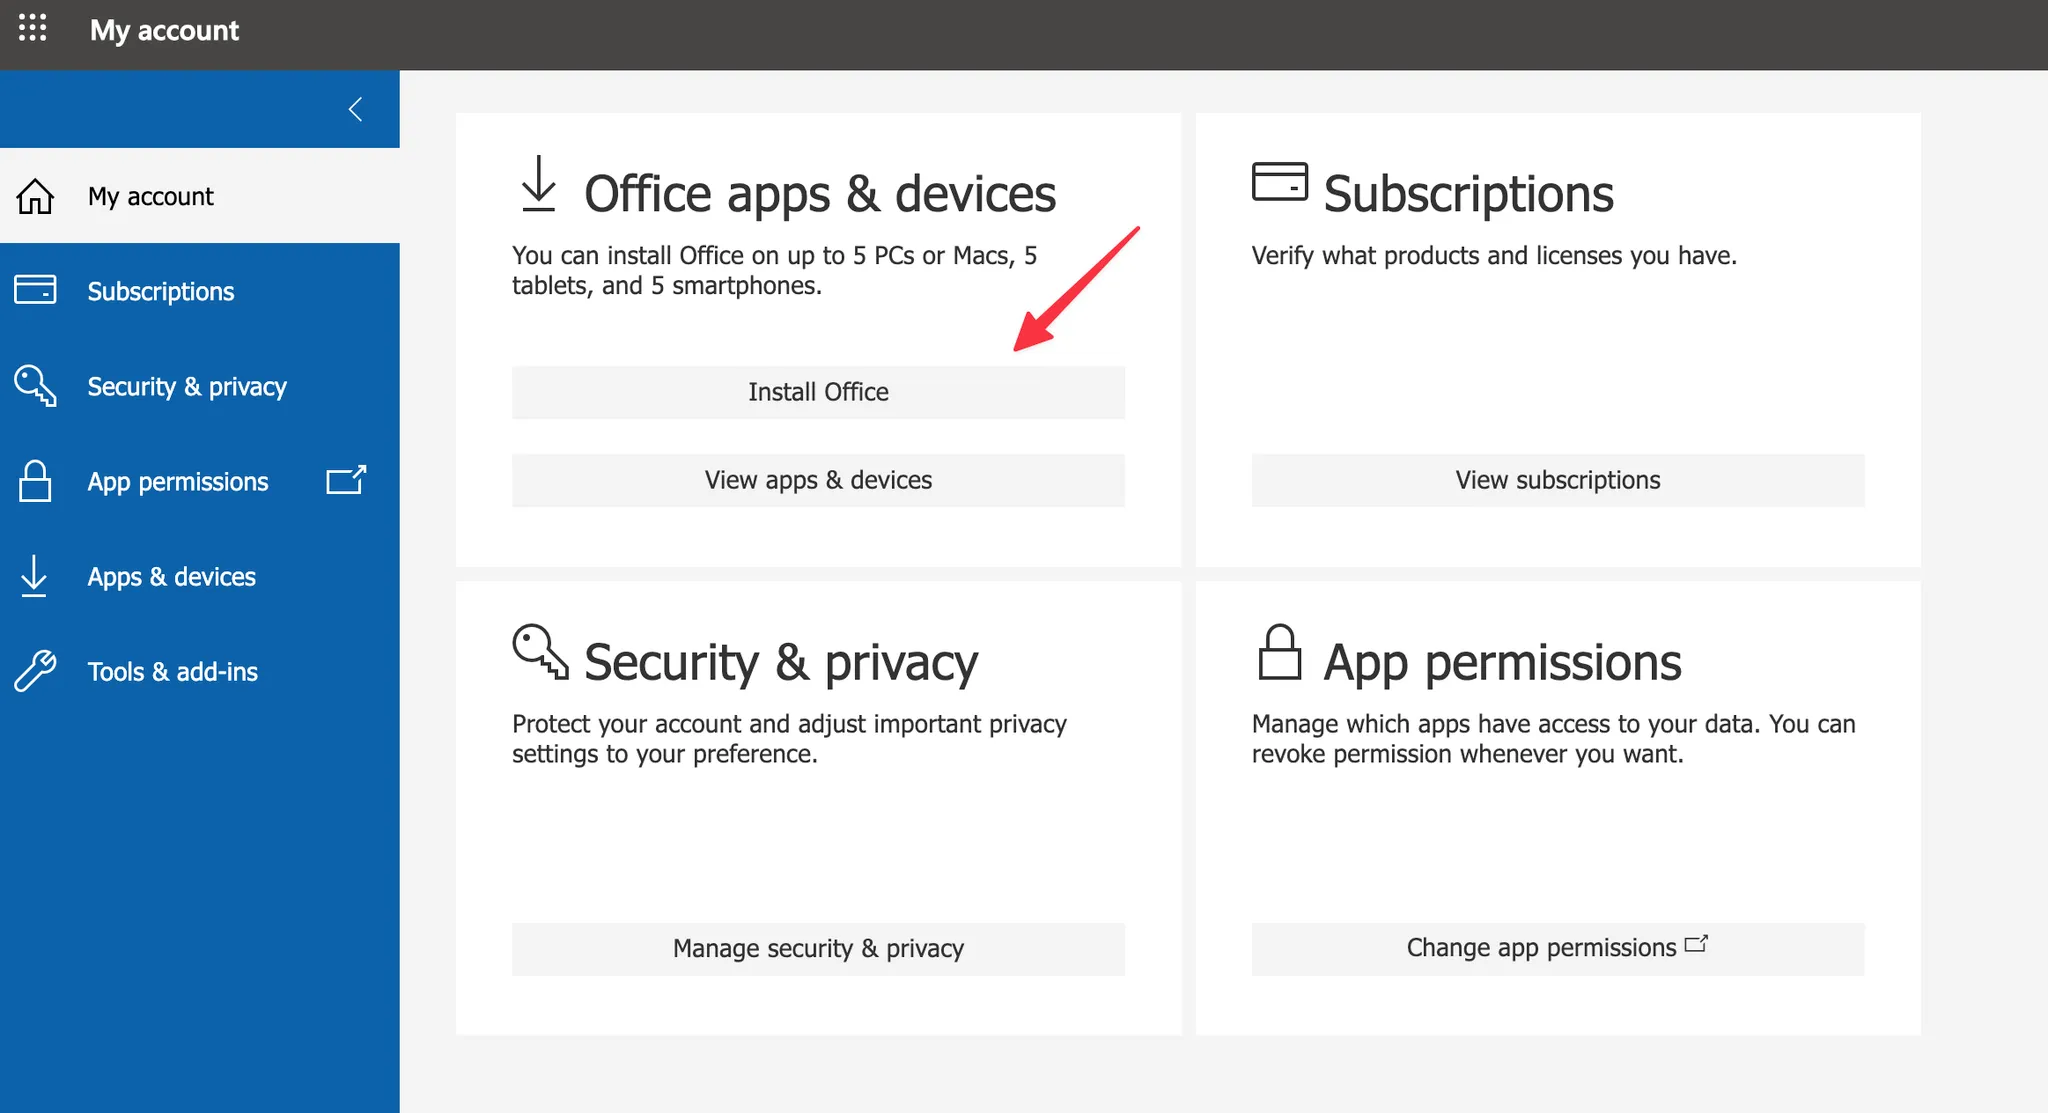Click the key icon in Security & privacy tile
The height and width of the screenshot is (1113, 2048).
pyautogui.click(x=540, y=652)
